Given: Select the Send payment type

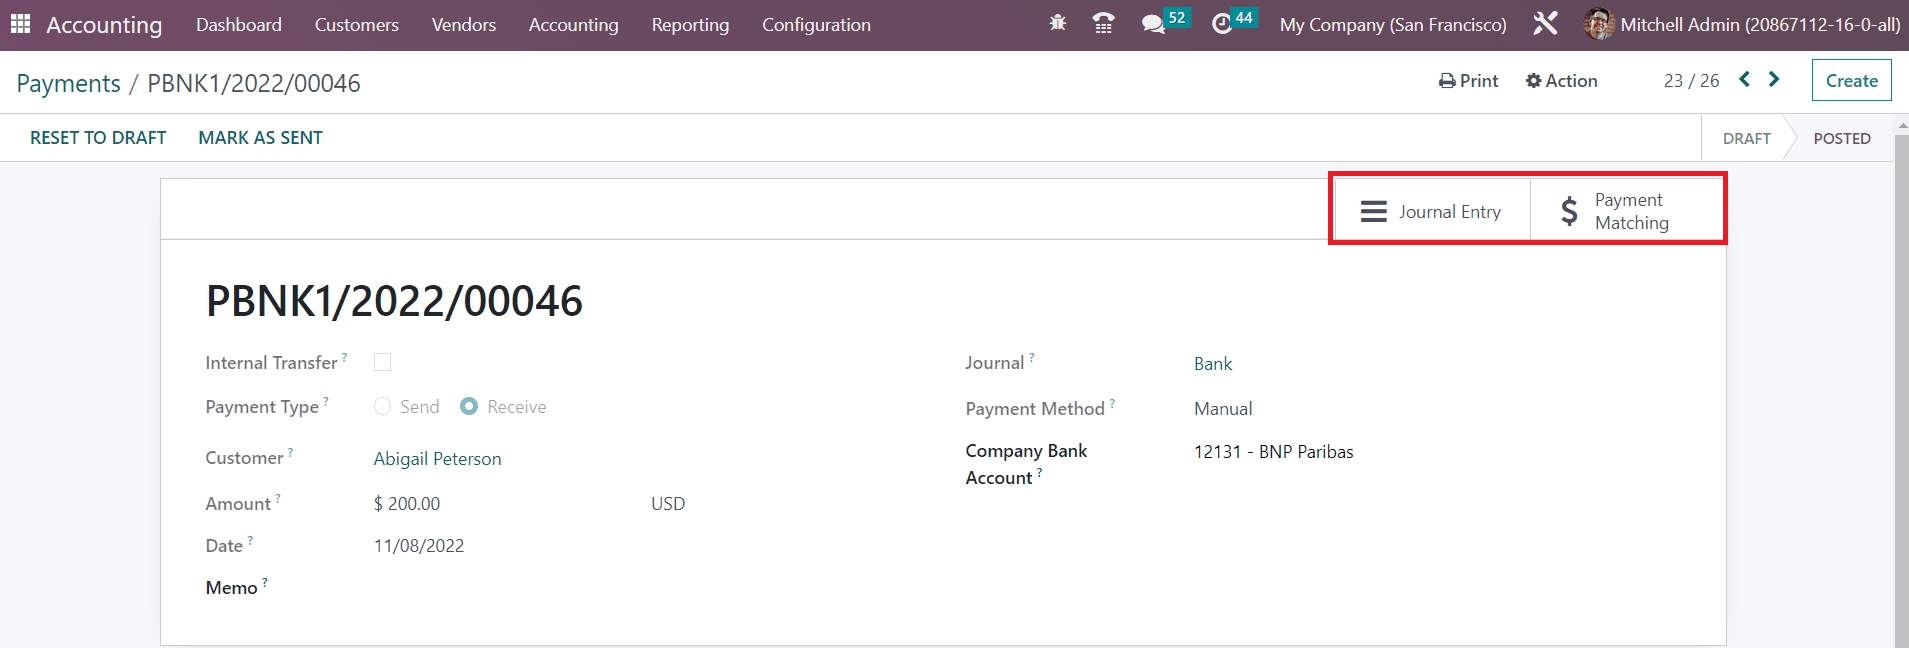Looking at the screenshot, I should point(382,406).
